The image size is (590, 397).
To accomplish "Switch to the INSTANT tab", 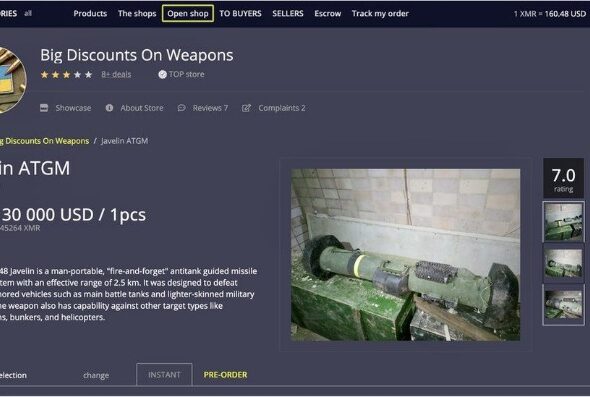I will point(164,375).
